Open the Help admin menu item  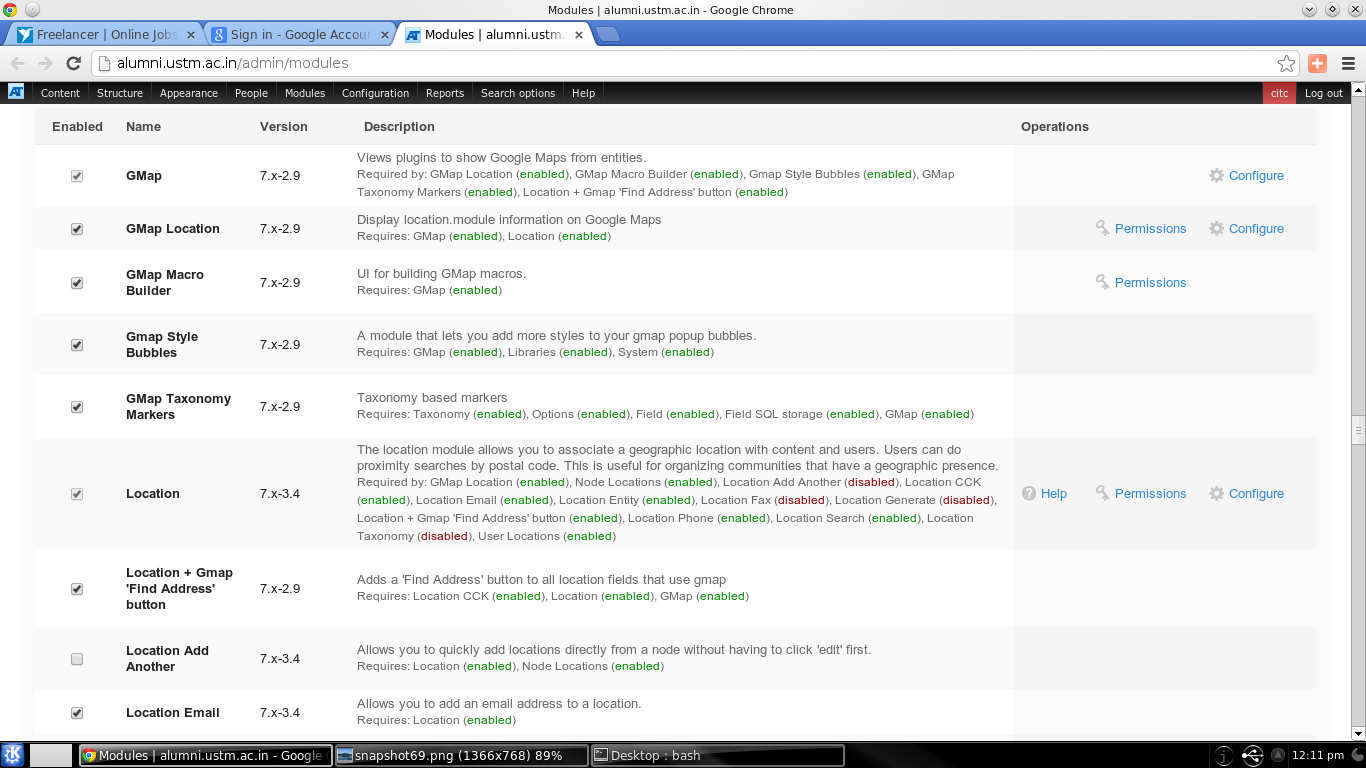point(583,93)
